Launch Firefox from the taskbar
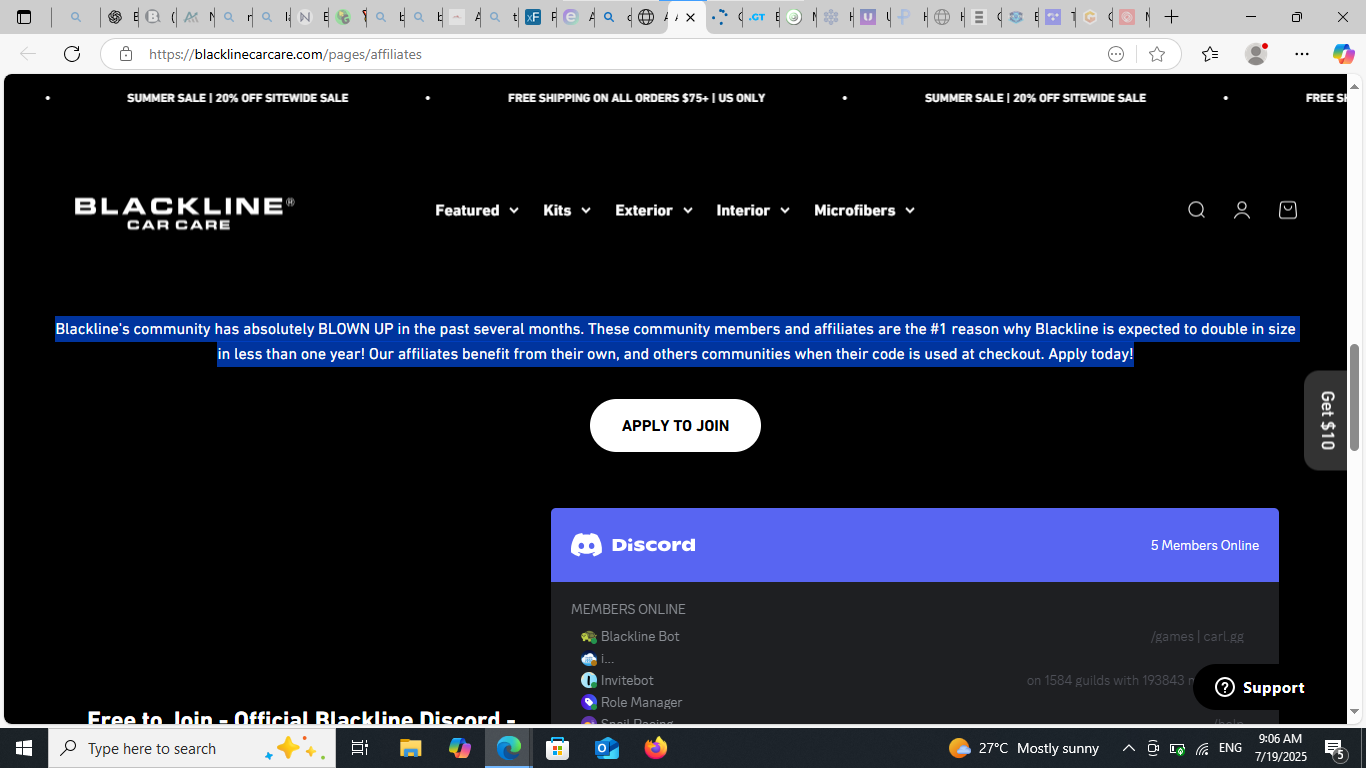 coord(656,748)
